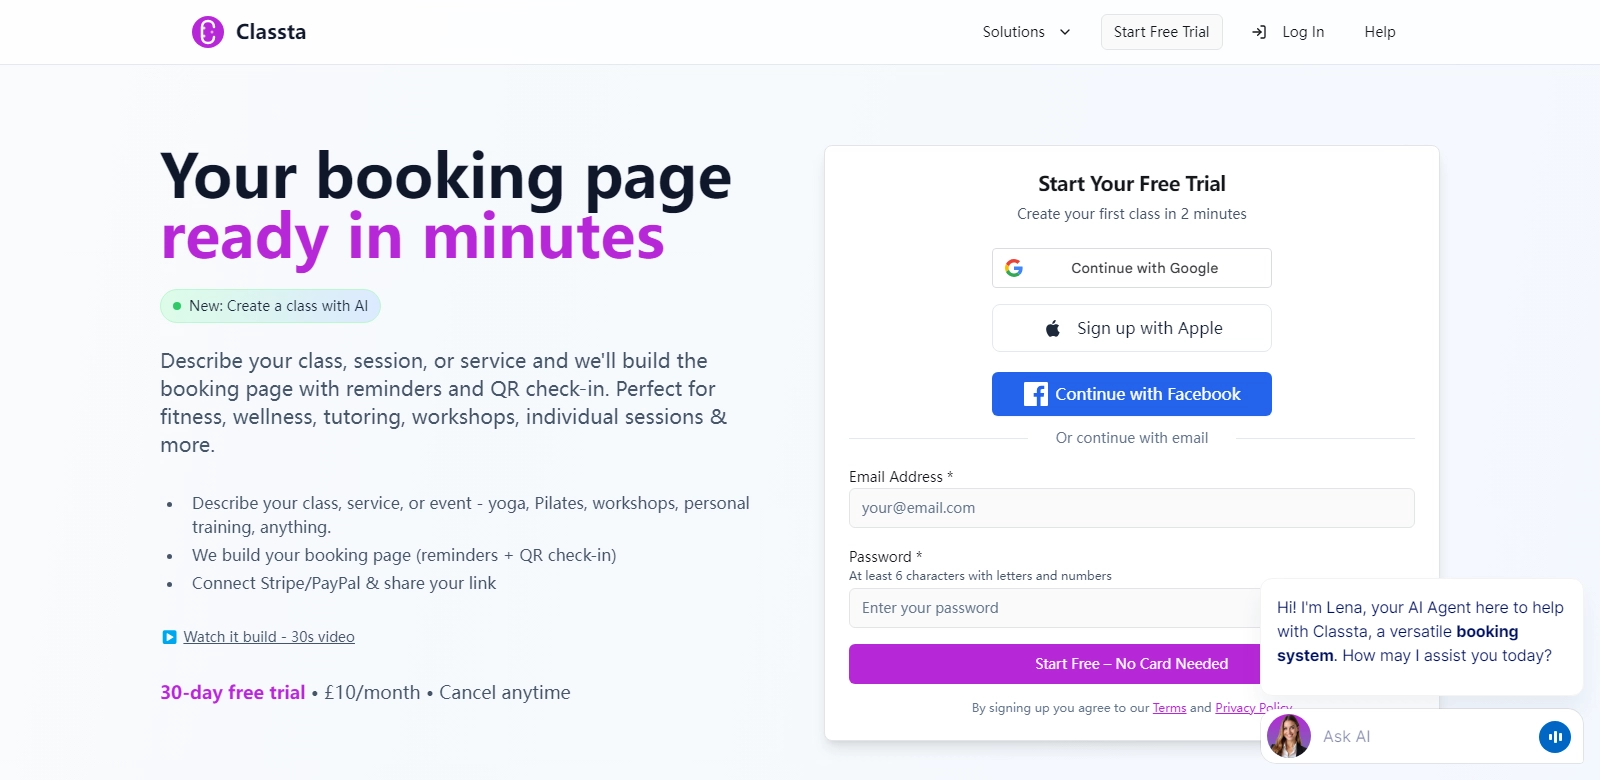This screenshot has height=780, width=1600.
Task: Click the voice icon in Ask AI
Action: [1554, 737]
